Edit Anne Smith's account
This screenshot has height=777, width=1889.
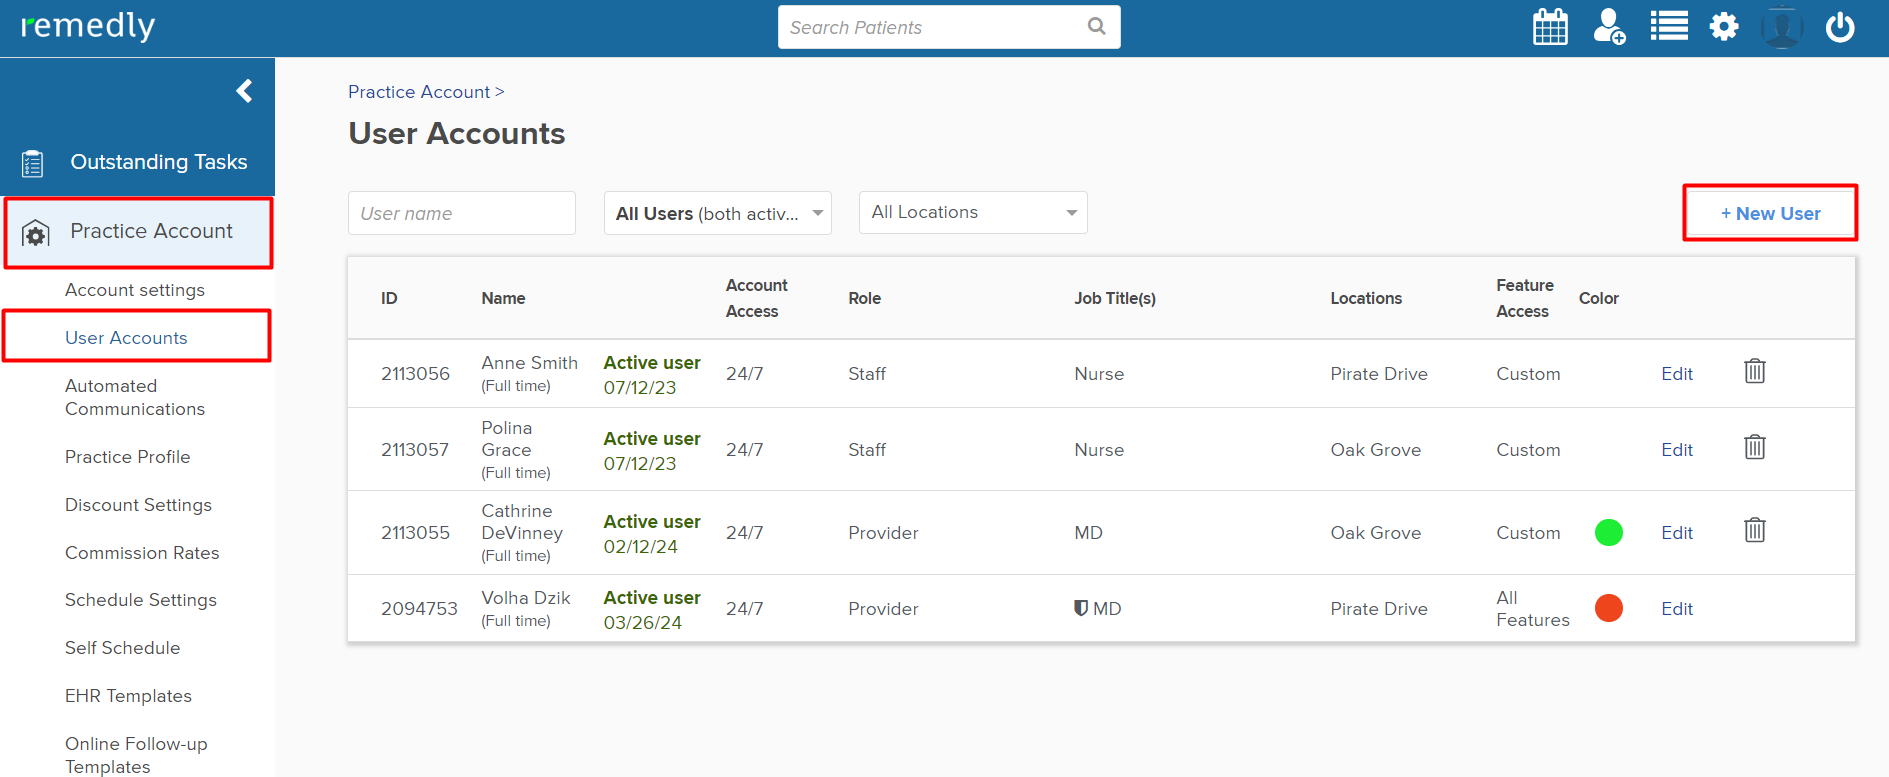pyautogui.click(x=1677, y=374)
